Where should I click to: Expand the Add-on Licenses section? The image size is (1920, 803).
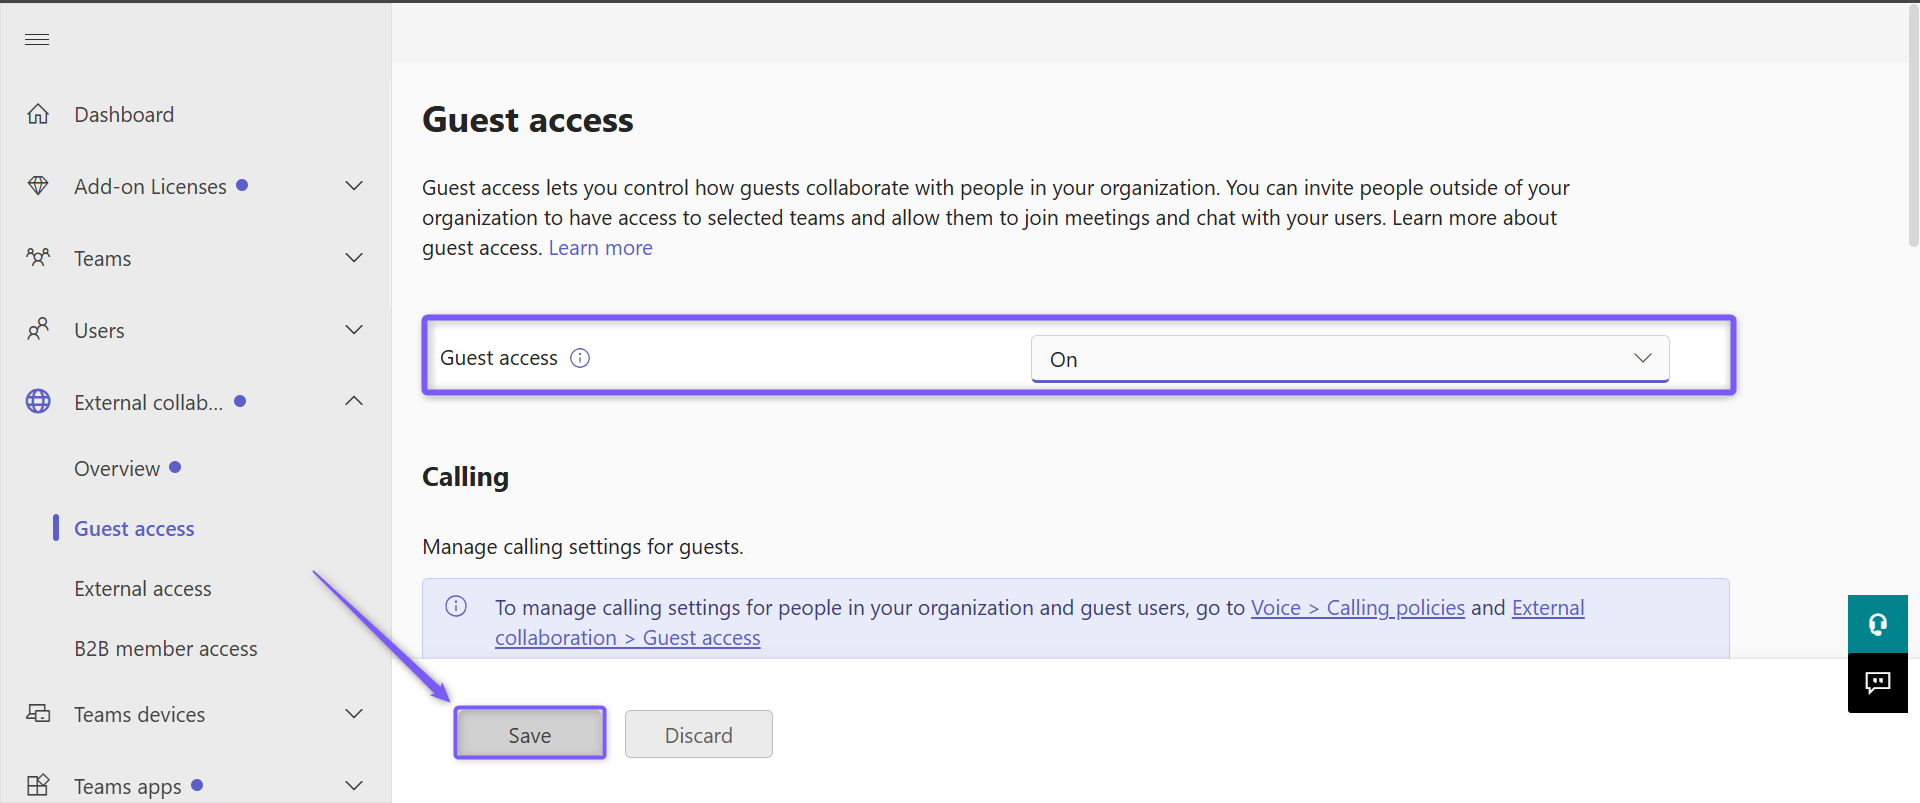click(x=354, y=186)
